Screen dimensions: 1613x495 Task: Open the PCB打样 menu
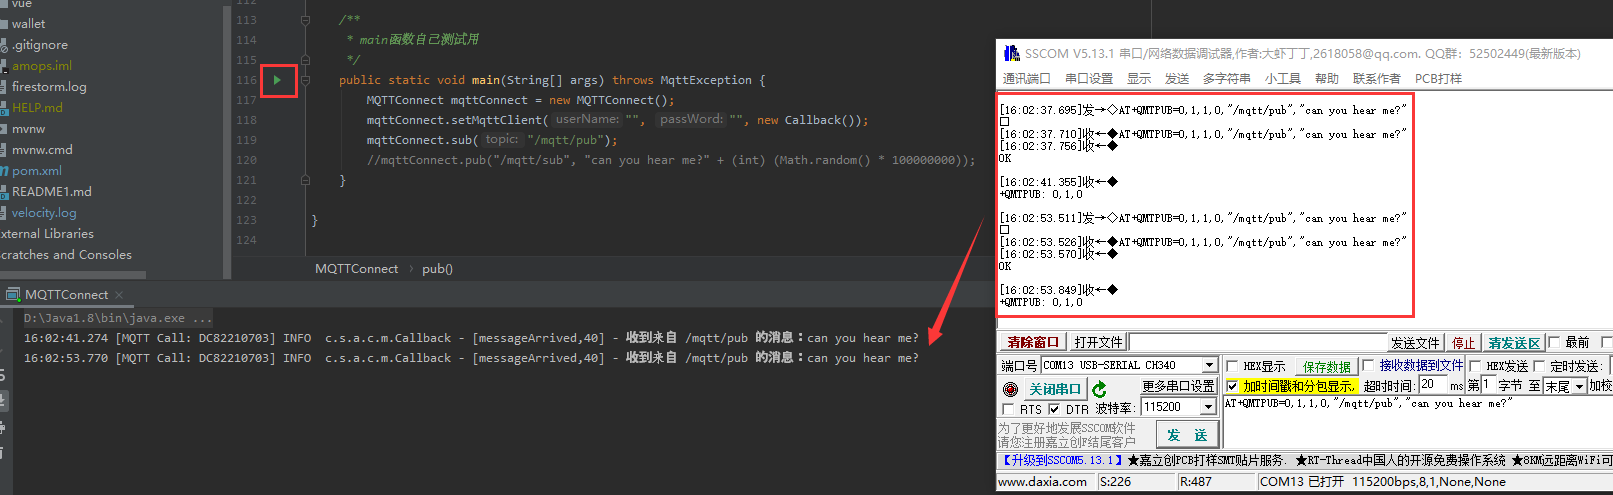coord(1438,79)
